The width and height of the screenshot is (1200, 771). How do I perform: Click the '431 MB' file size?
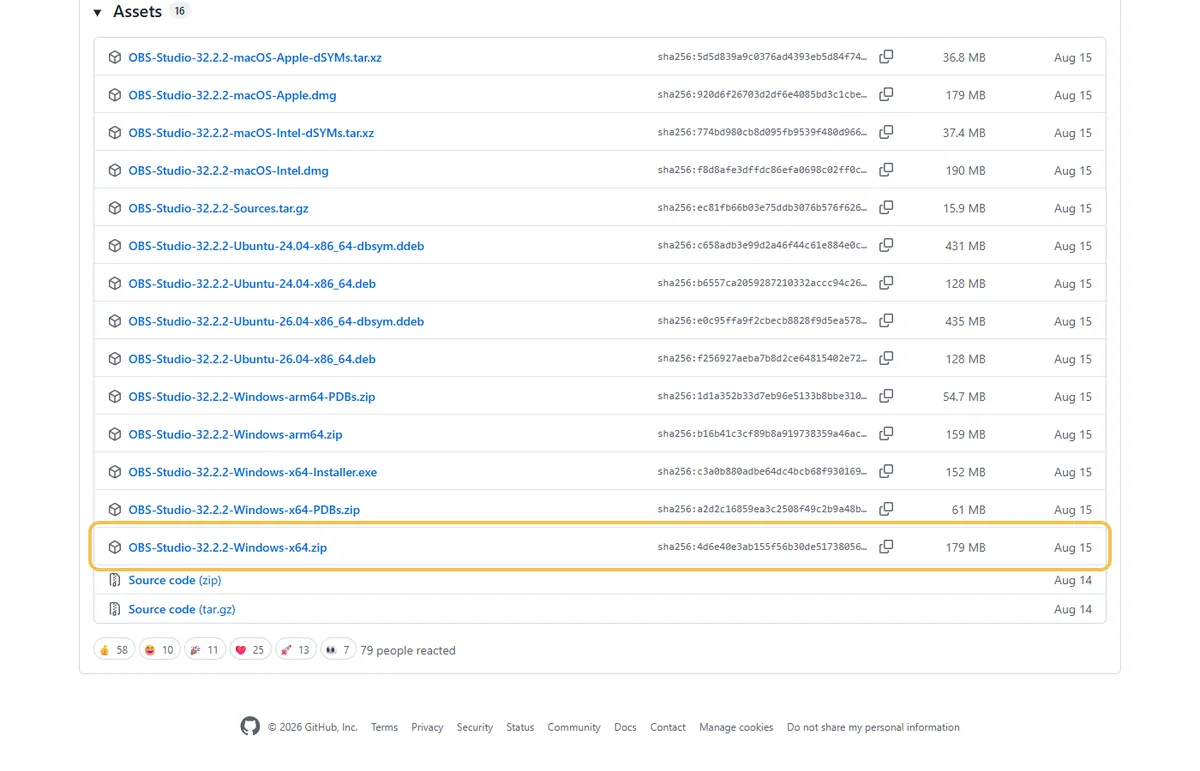[965, 246]
